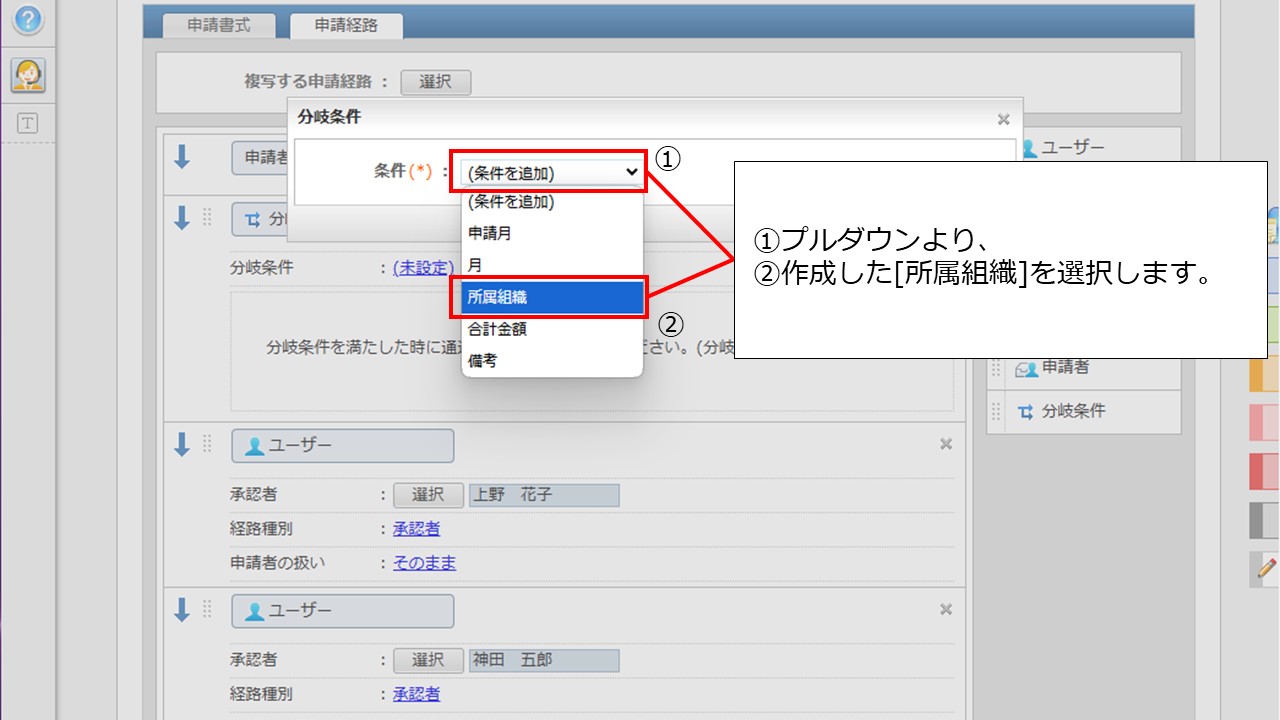Image resolution: width=1280 pixels, height=720 pixels.
Task: Open the 未設定 branch condition link
Action: (423, 268)
